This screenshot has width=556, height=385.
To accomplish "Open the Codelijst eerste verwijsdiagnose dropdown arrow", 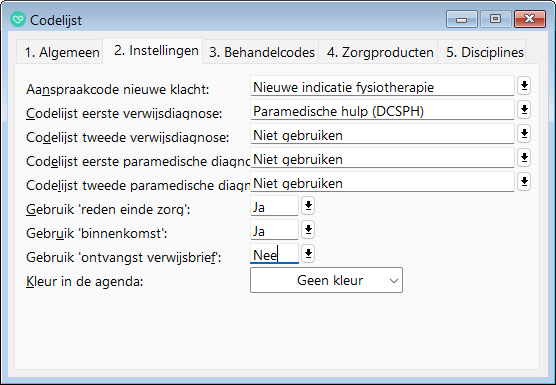I will pos(524,110).
